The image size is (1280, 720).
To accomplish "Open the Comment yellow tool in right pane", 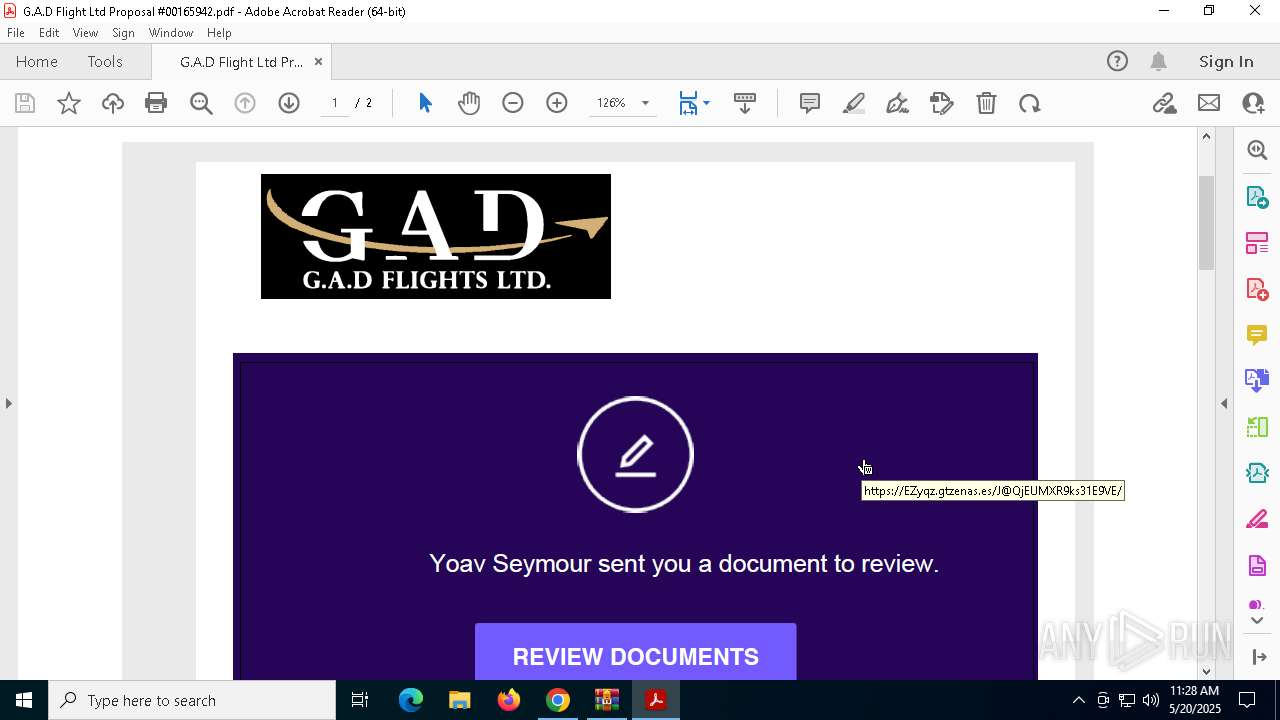I will pyautogui.click(x=1257, y=335).
